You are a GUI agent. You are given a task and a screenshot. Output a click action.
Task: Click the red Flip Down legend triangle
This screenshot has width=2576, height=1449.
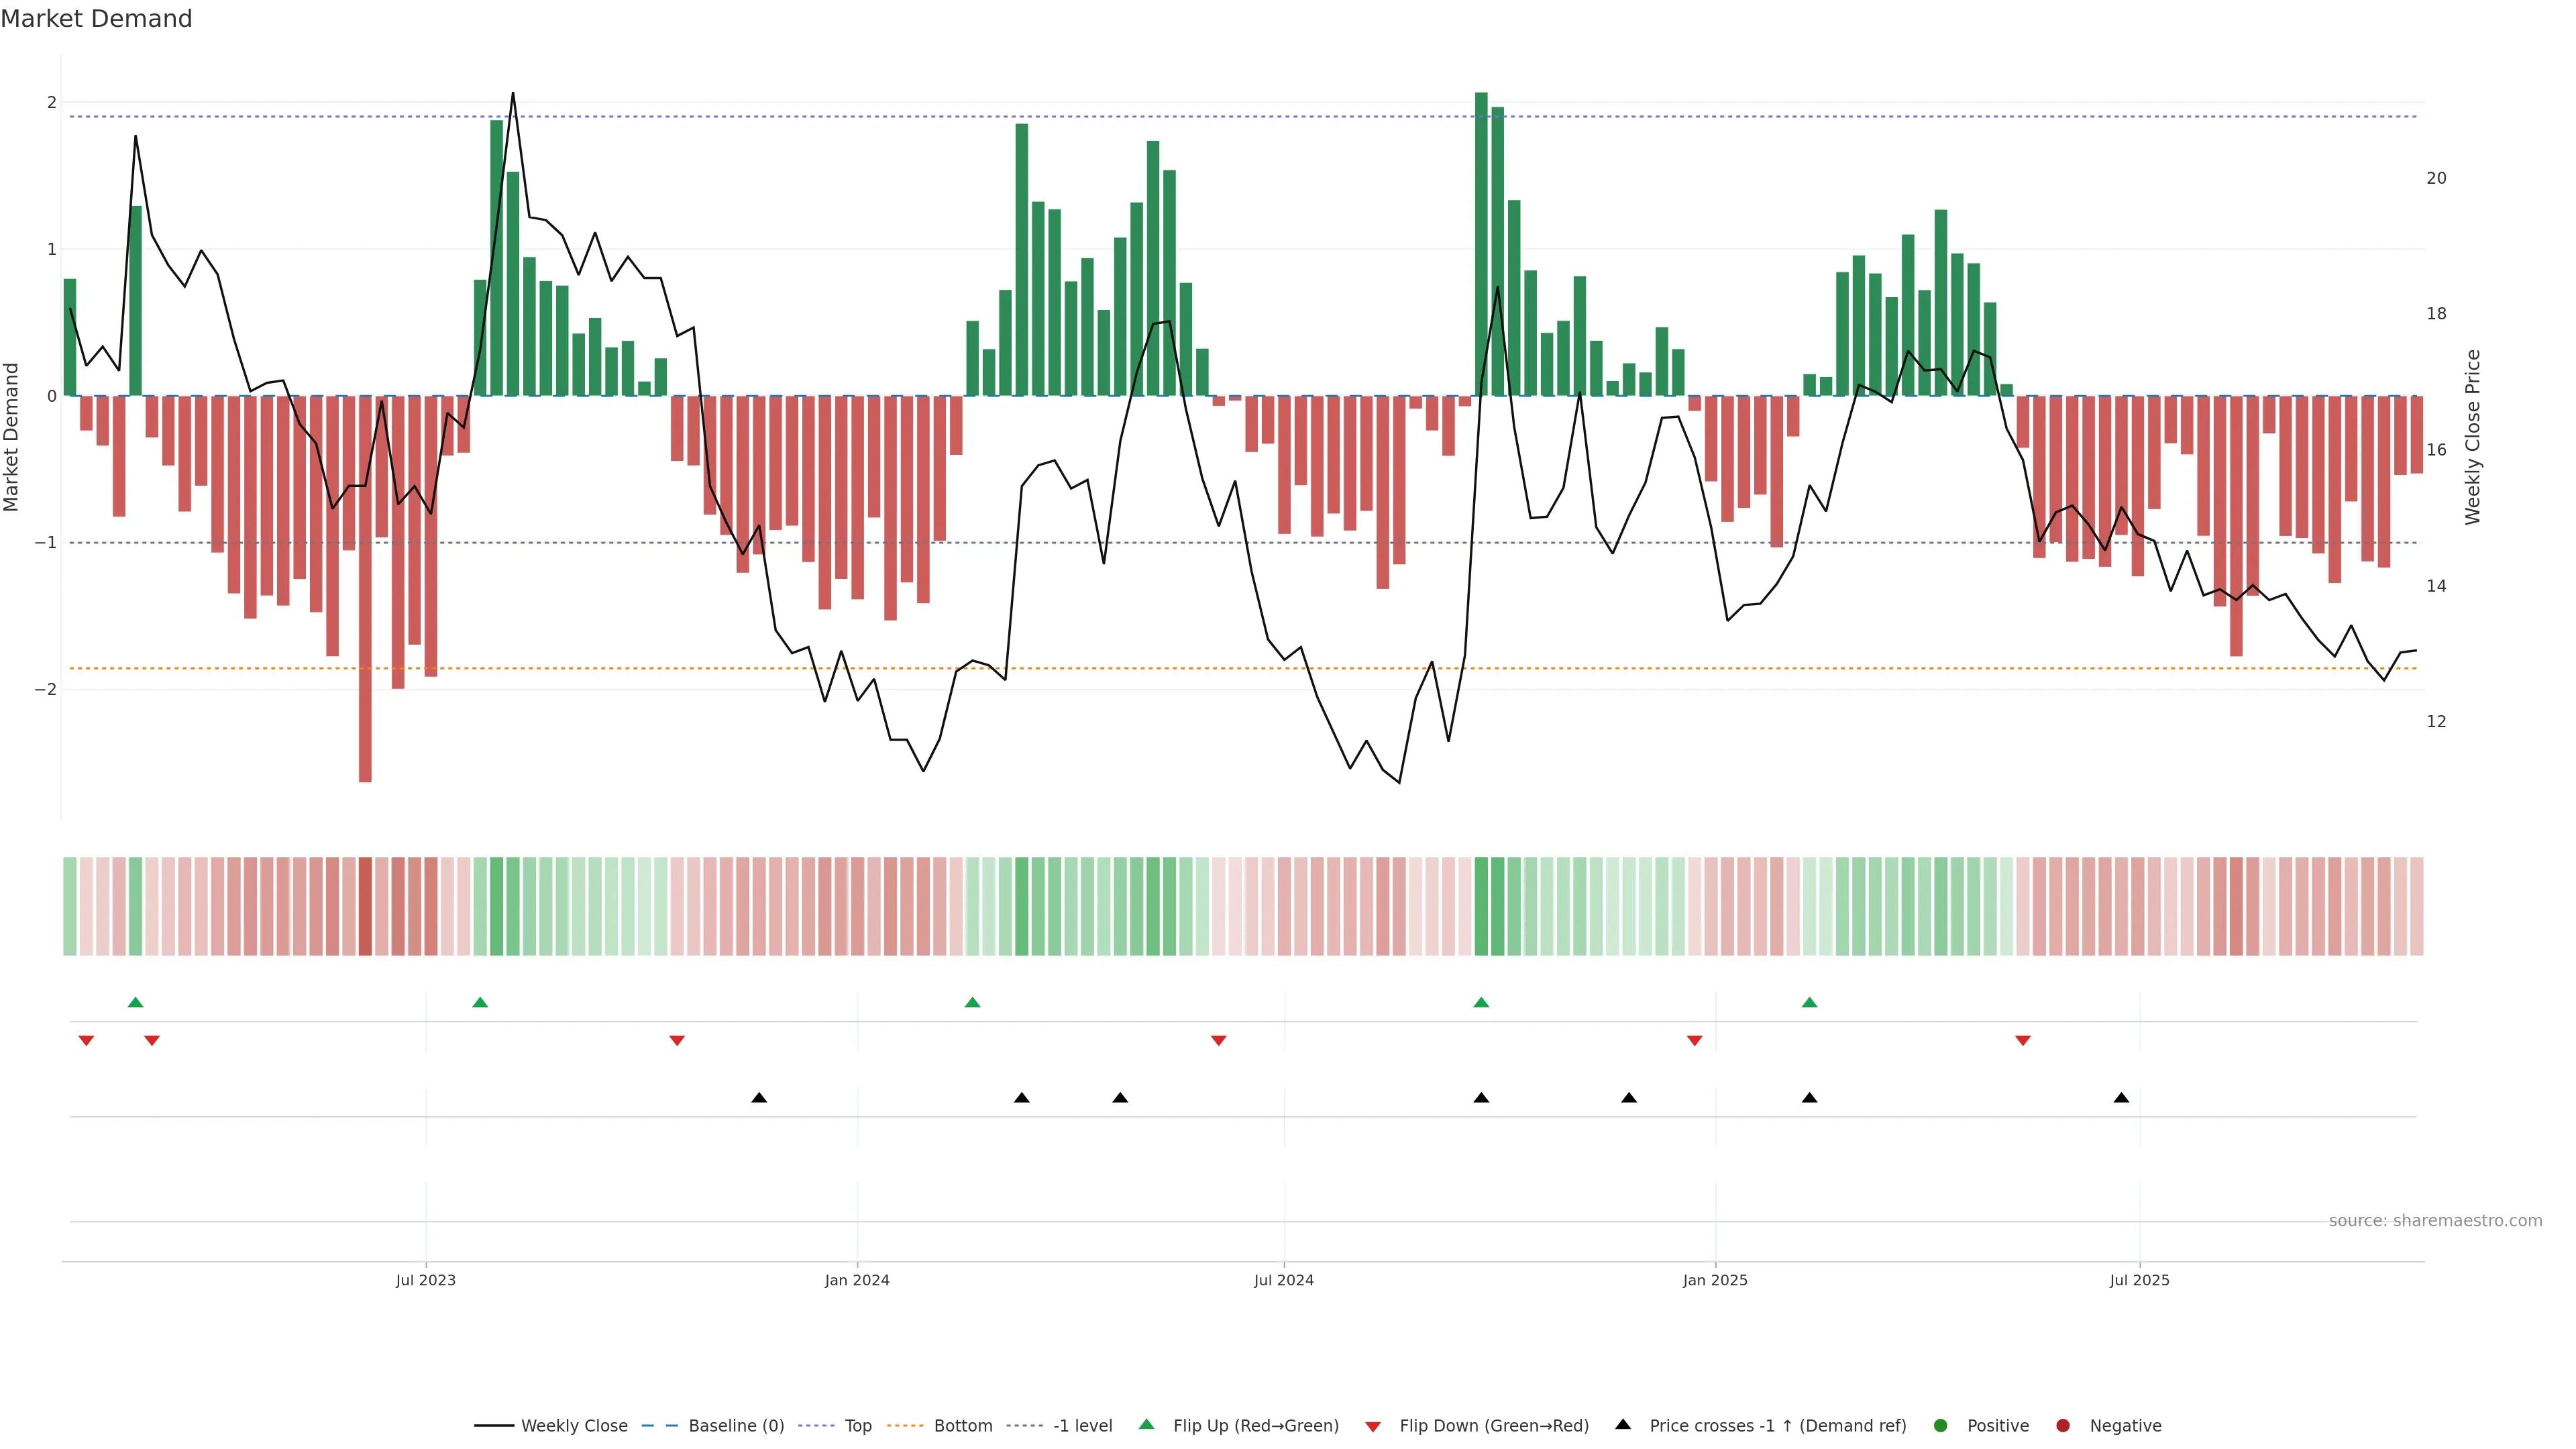pyautogui.click(x=1373, y=1426)
